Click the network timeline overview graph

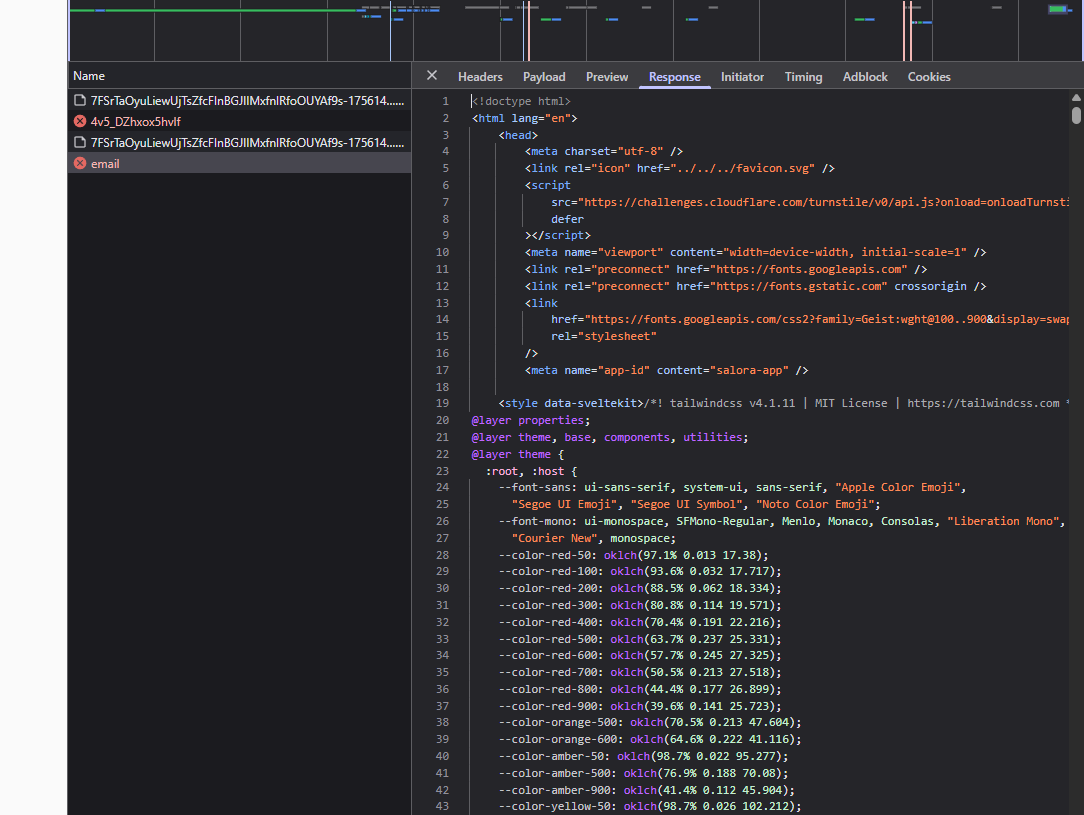click(x=576, y=30)
